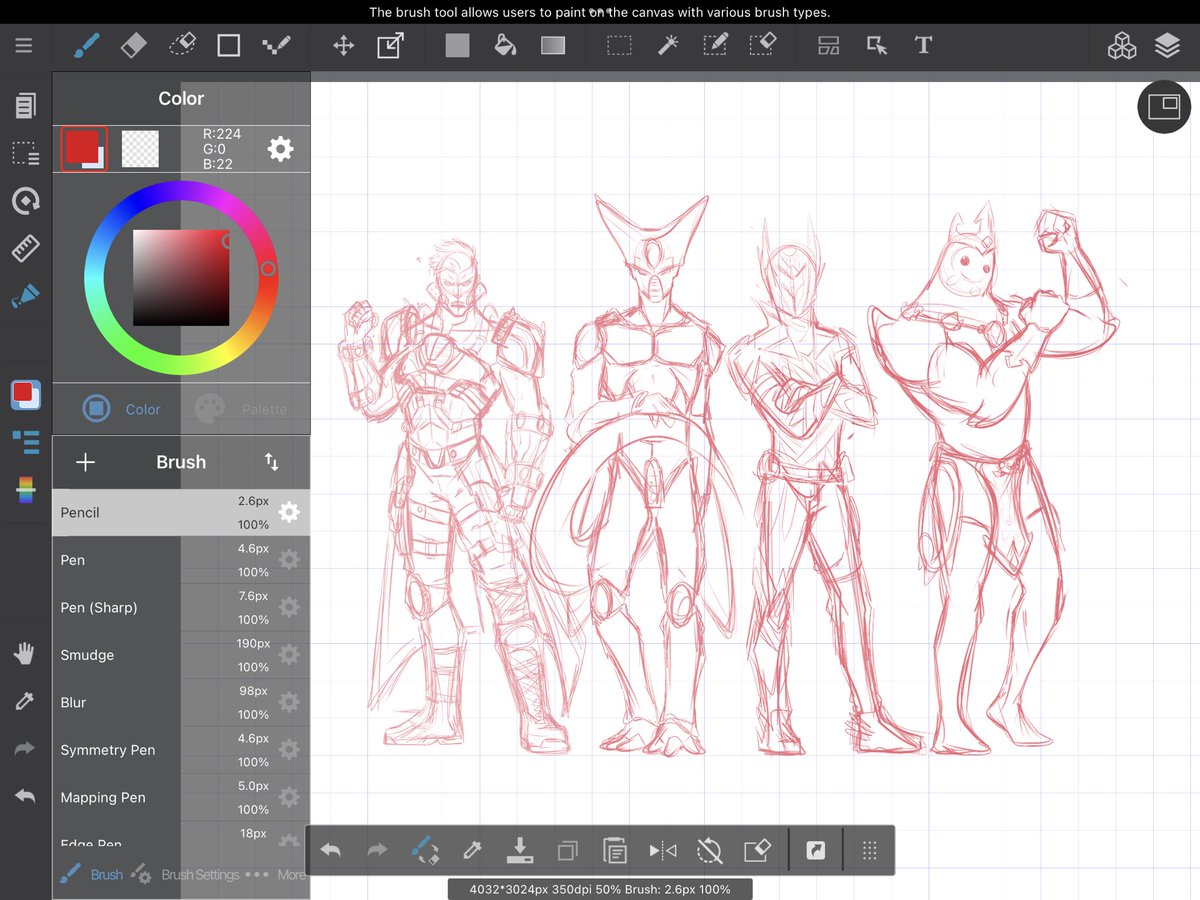Screen dimensions: 1200x900
Task: Toggle brush/eraser in bottom shortcut bar
Action: (x=425, y=851)
